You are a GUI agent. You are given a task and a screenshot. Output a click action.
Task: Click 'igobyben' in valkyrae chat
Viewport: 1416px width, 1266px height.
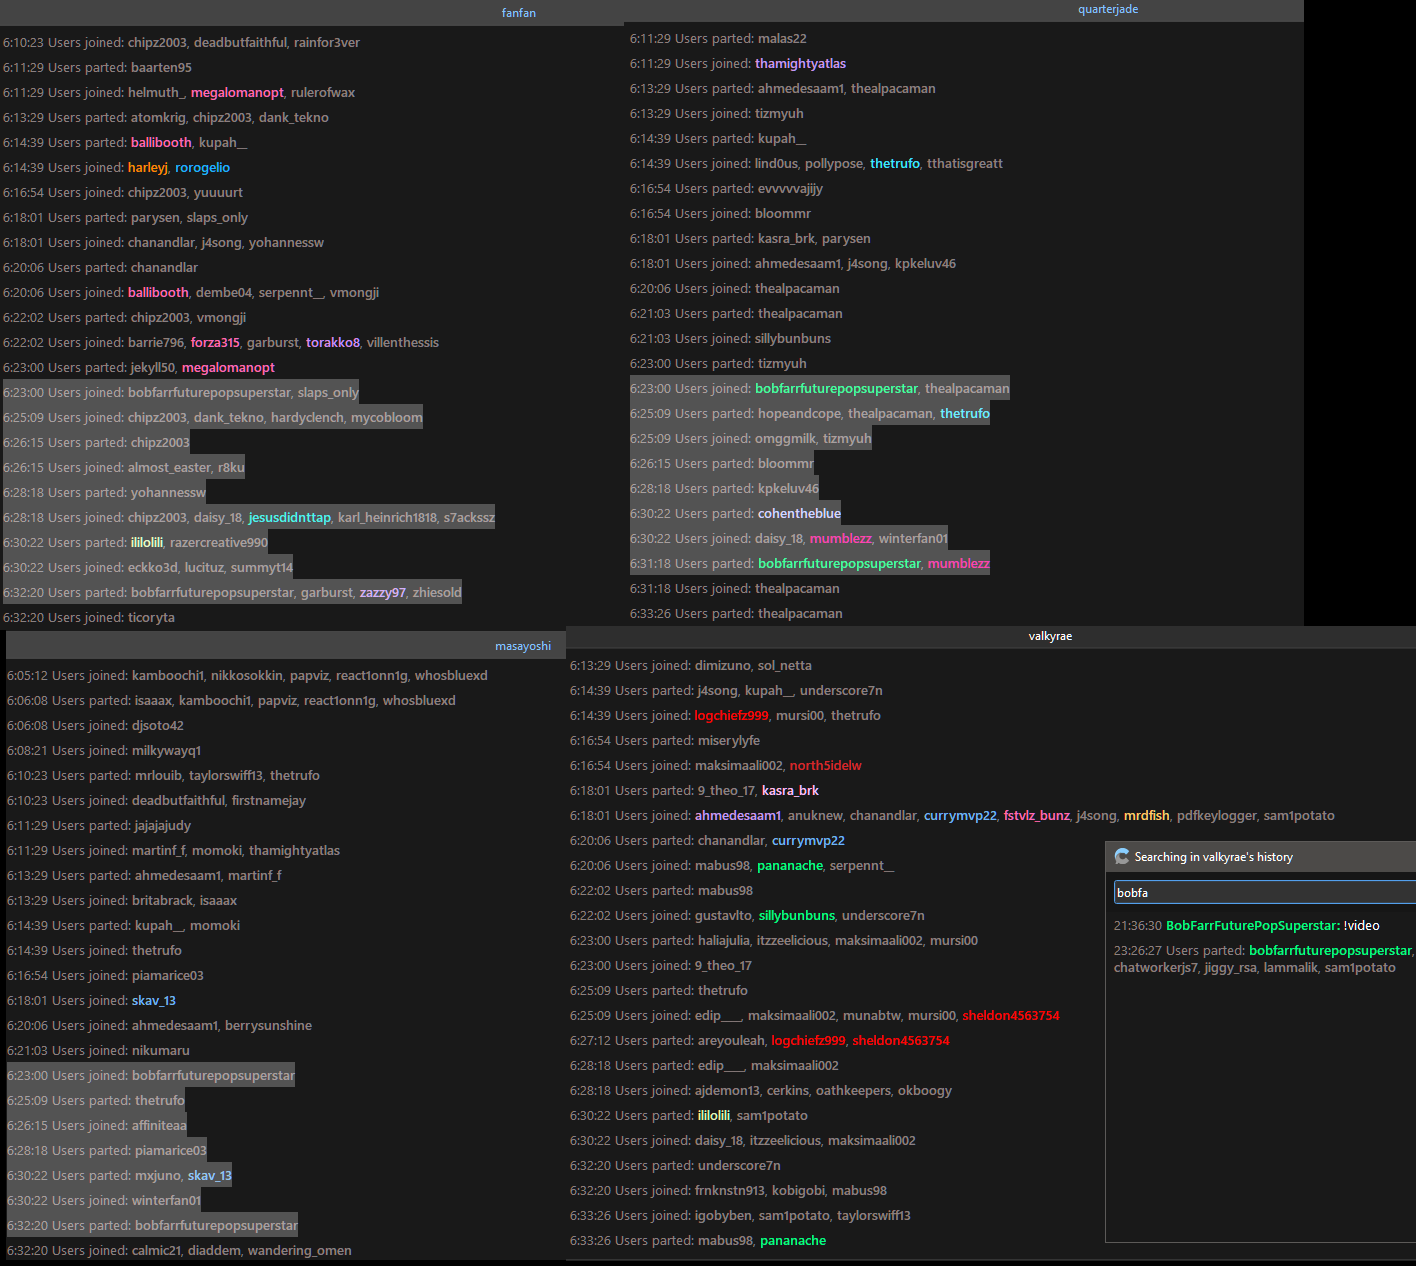pos(723,1216)
